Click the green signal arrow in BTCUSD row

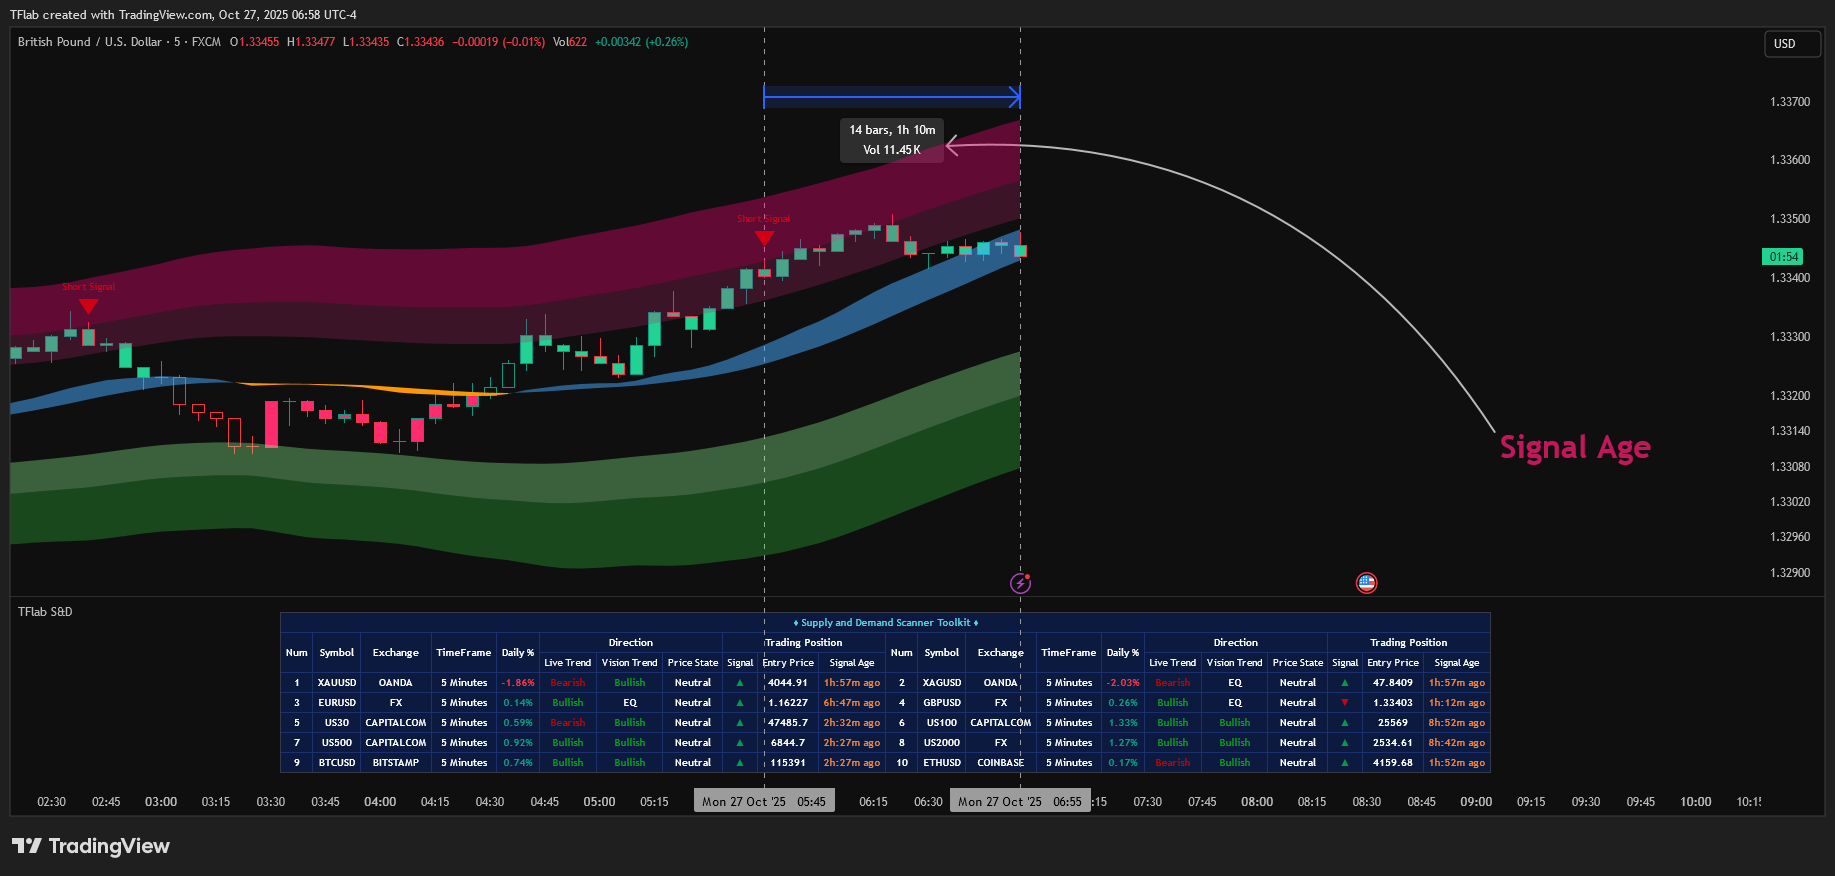(x=740, y=763)
